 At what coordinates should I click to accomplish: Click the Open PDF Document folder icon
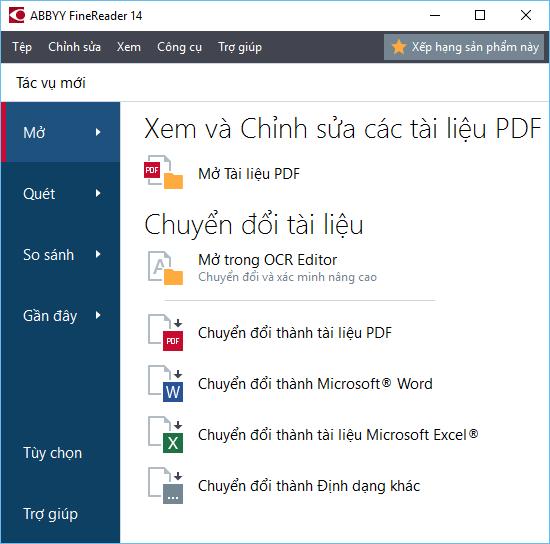tap(163, 172)
